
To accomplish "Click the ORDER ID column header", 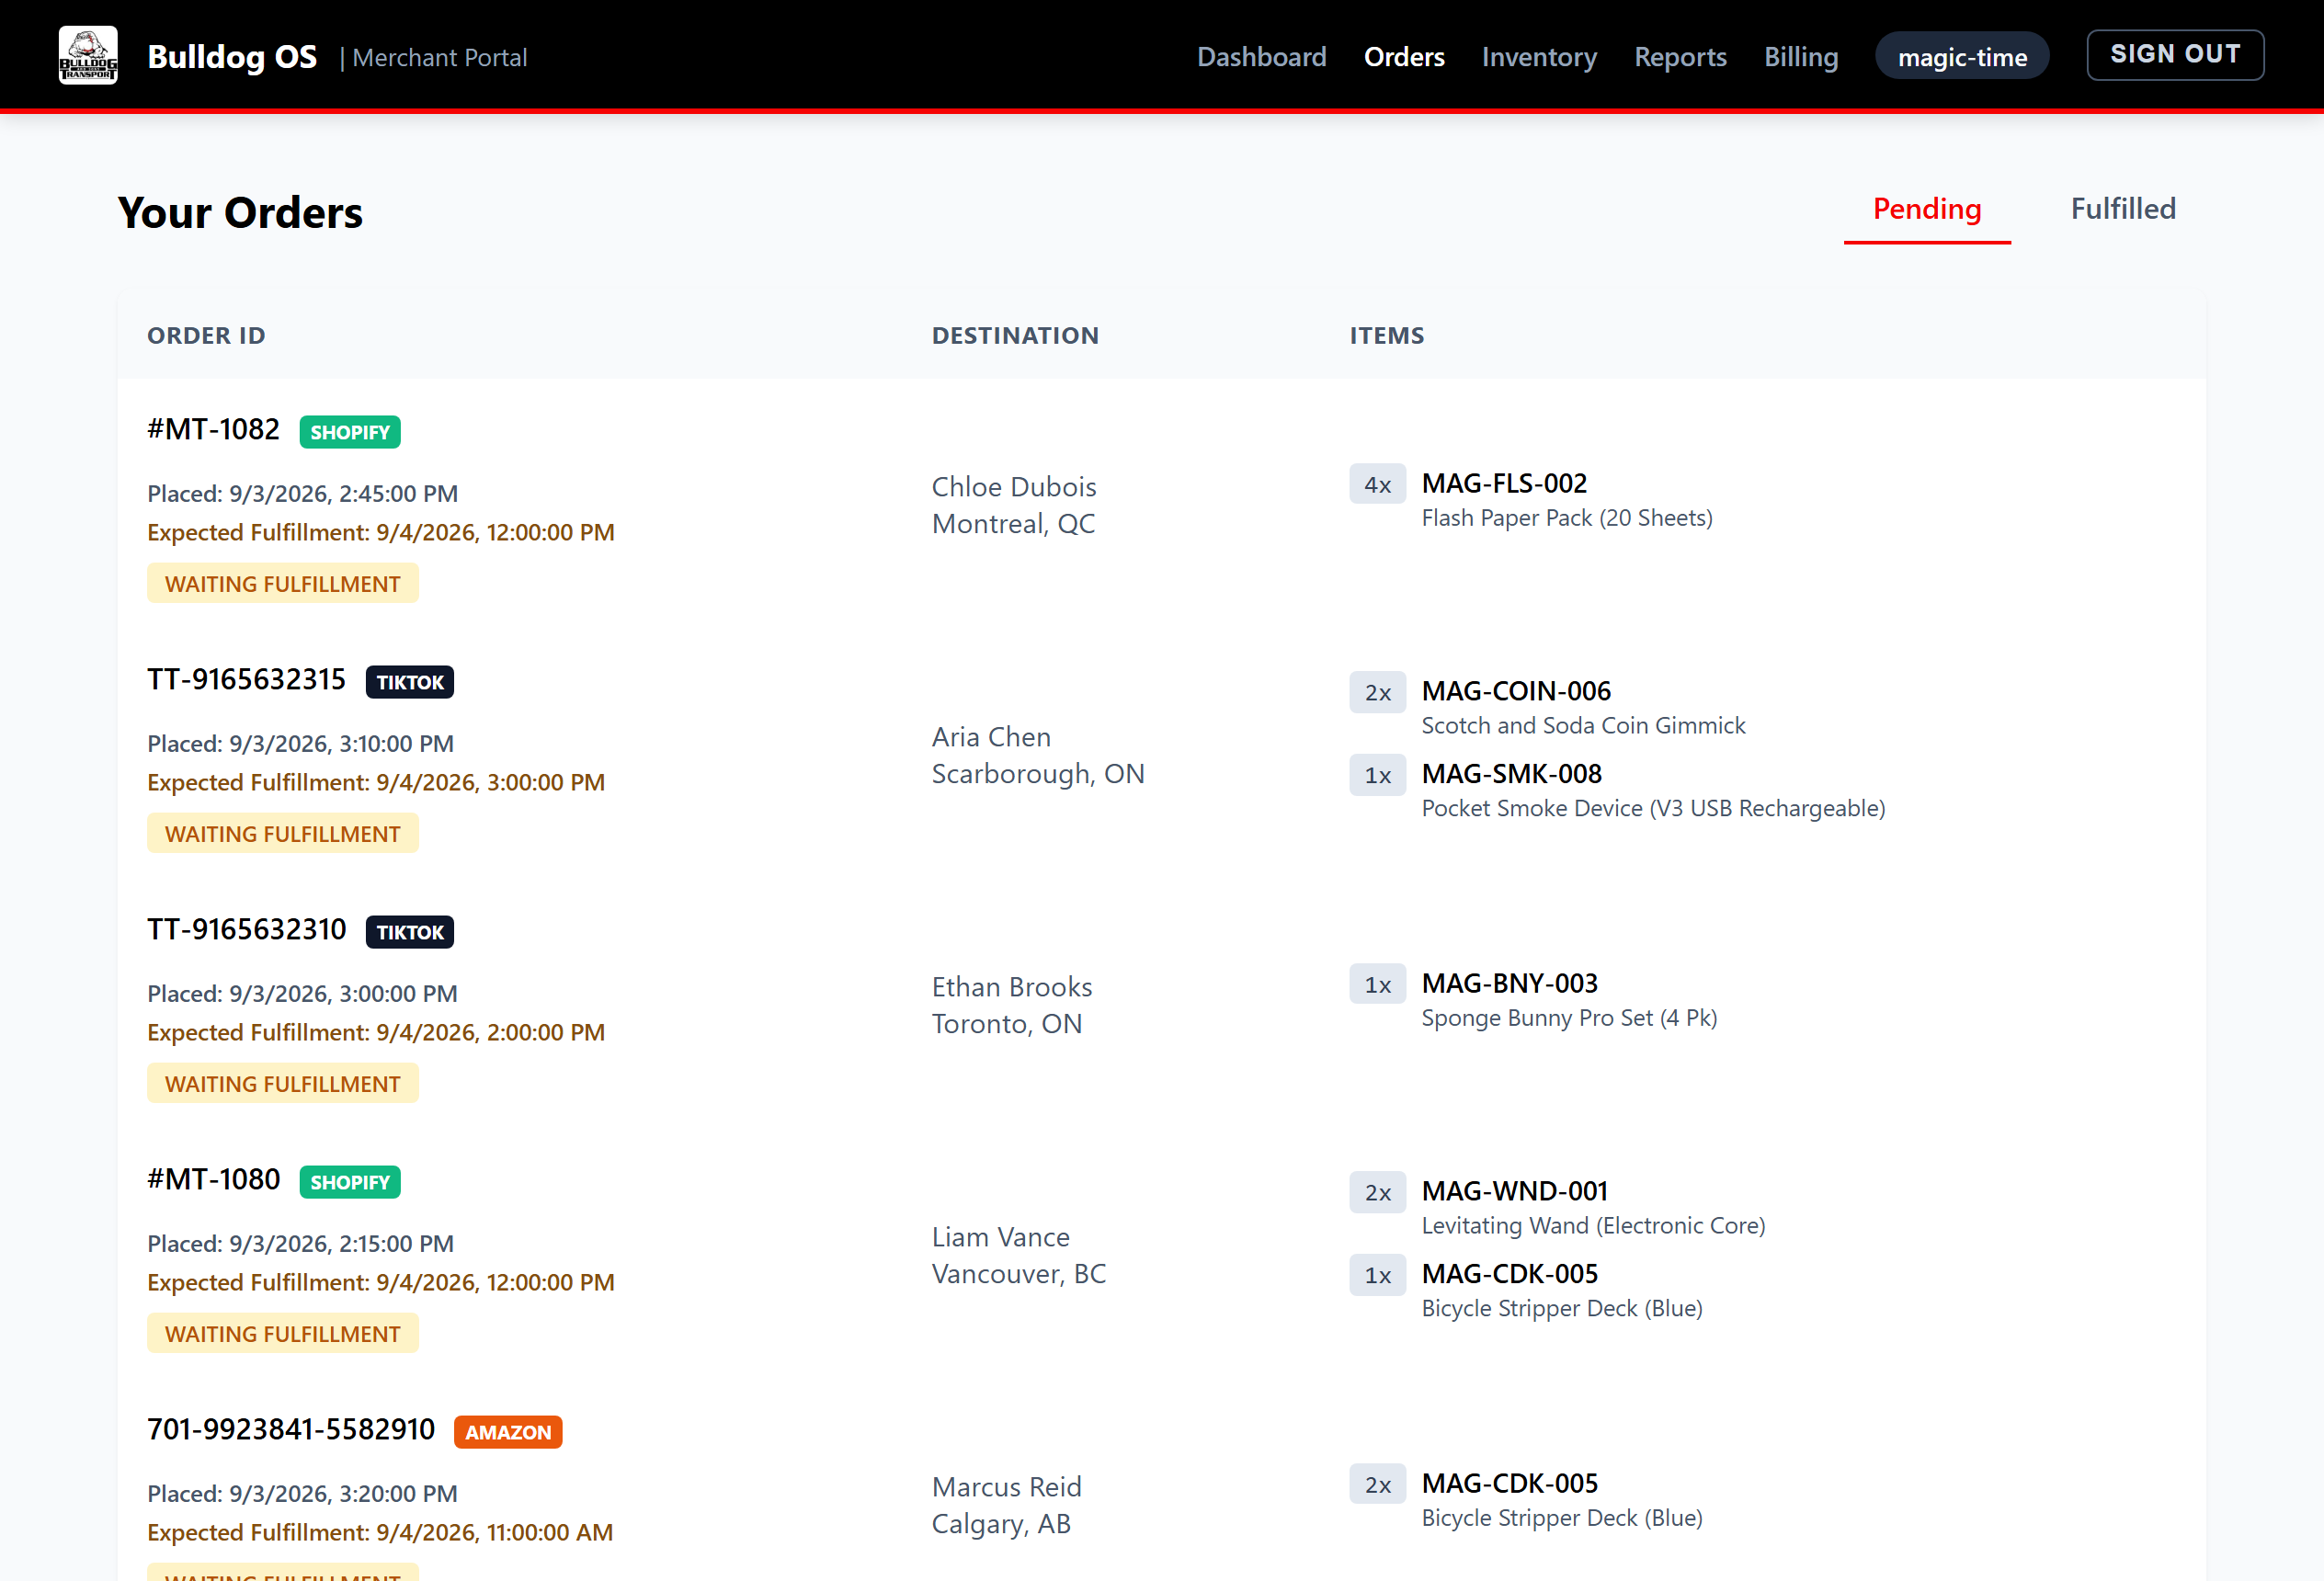I will point(206,336).
